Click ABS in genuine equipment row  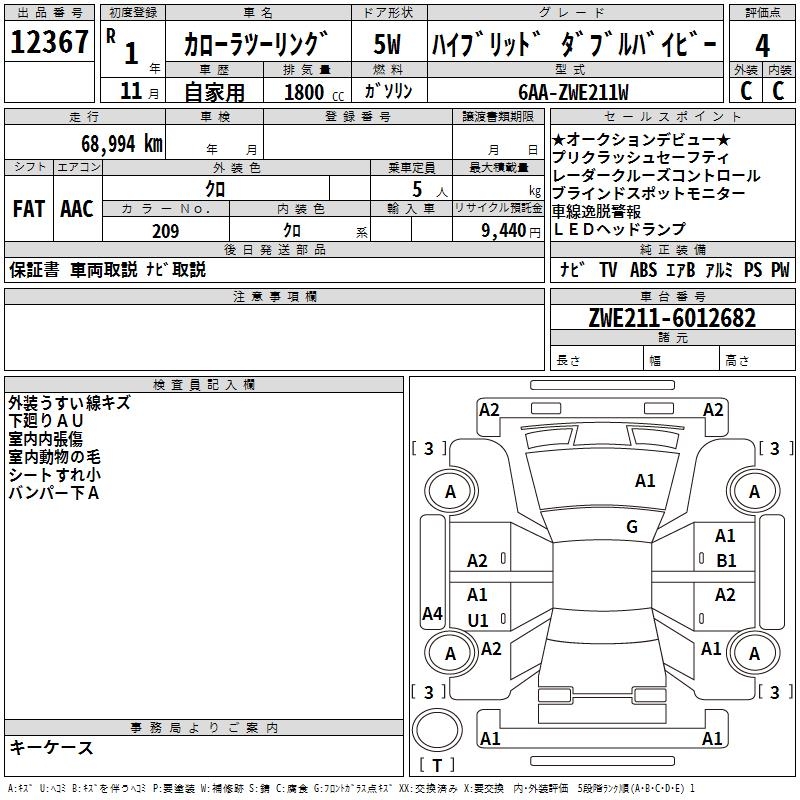tap(643, 269)
